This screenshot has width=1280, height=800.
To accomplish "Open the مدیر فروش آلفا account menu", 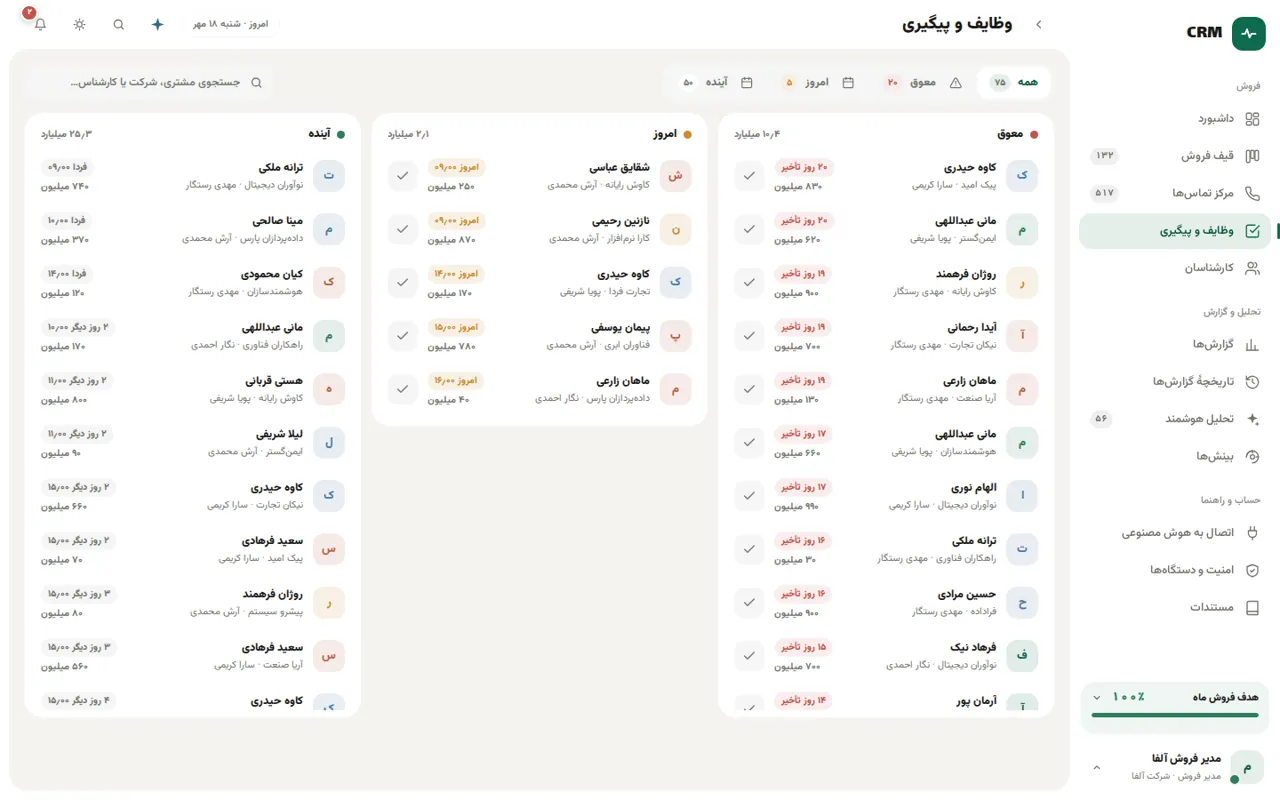I will click(1175, 767).
